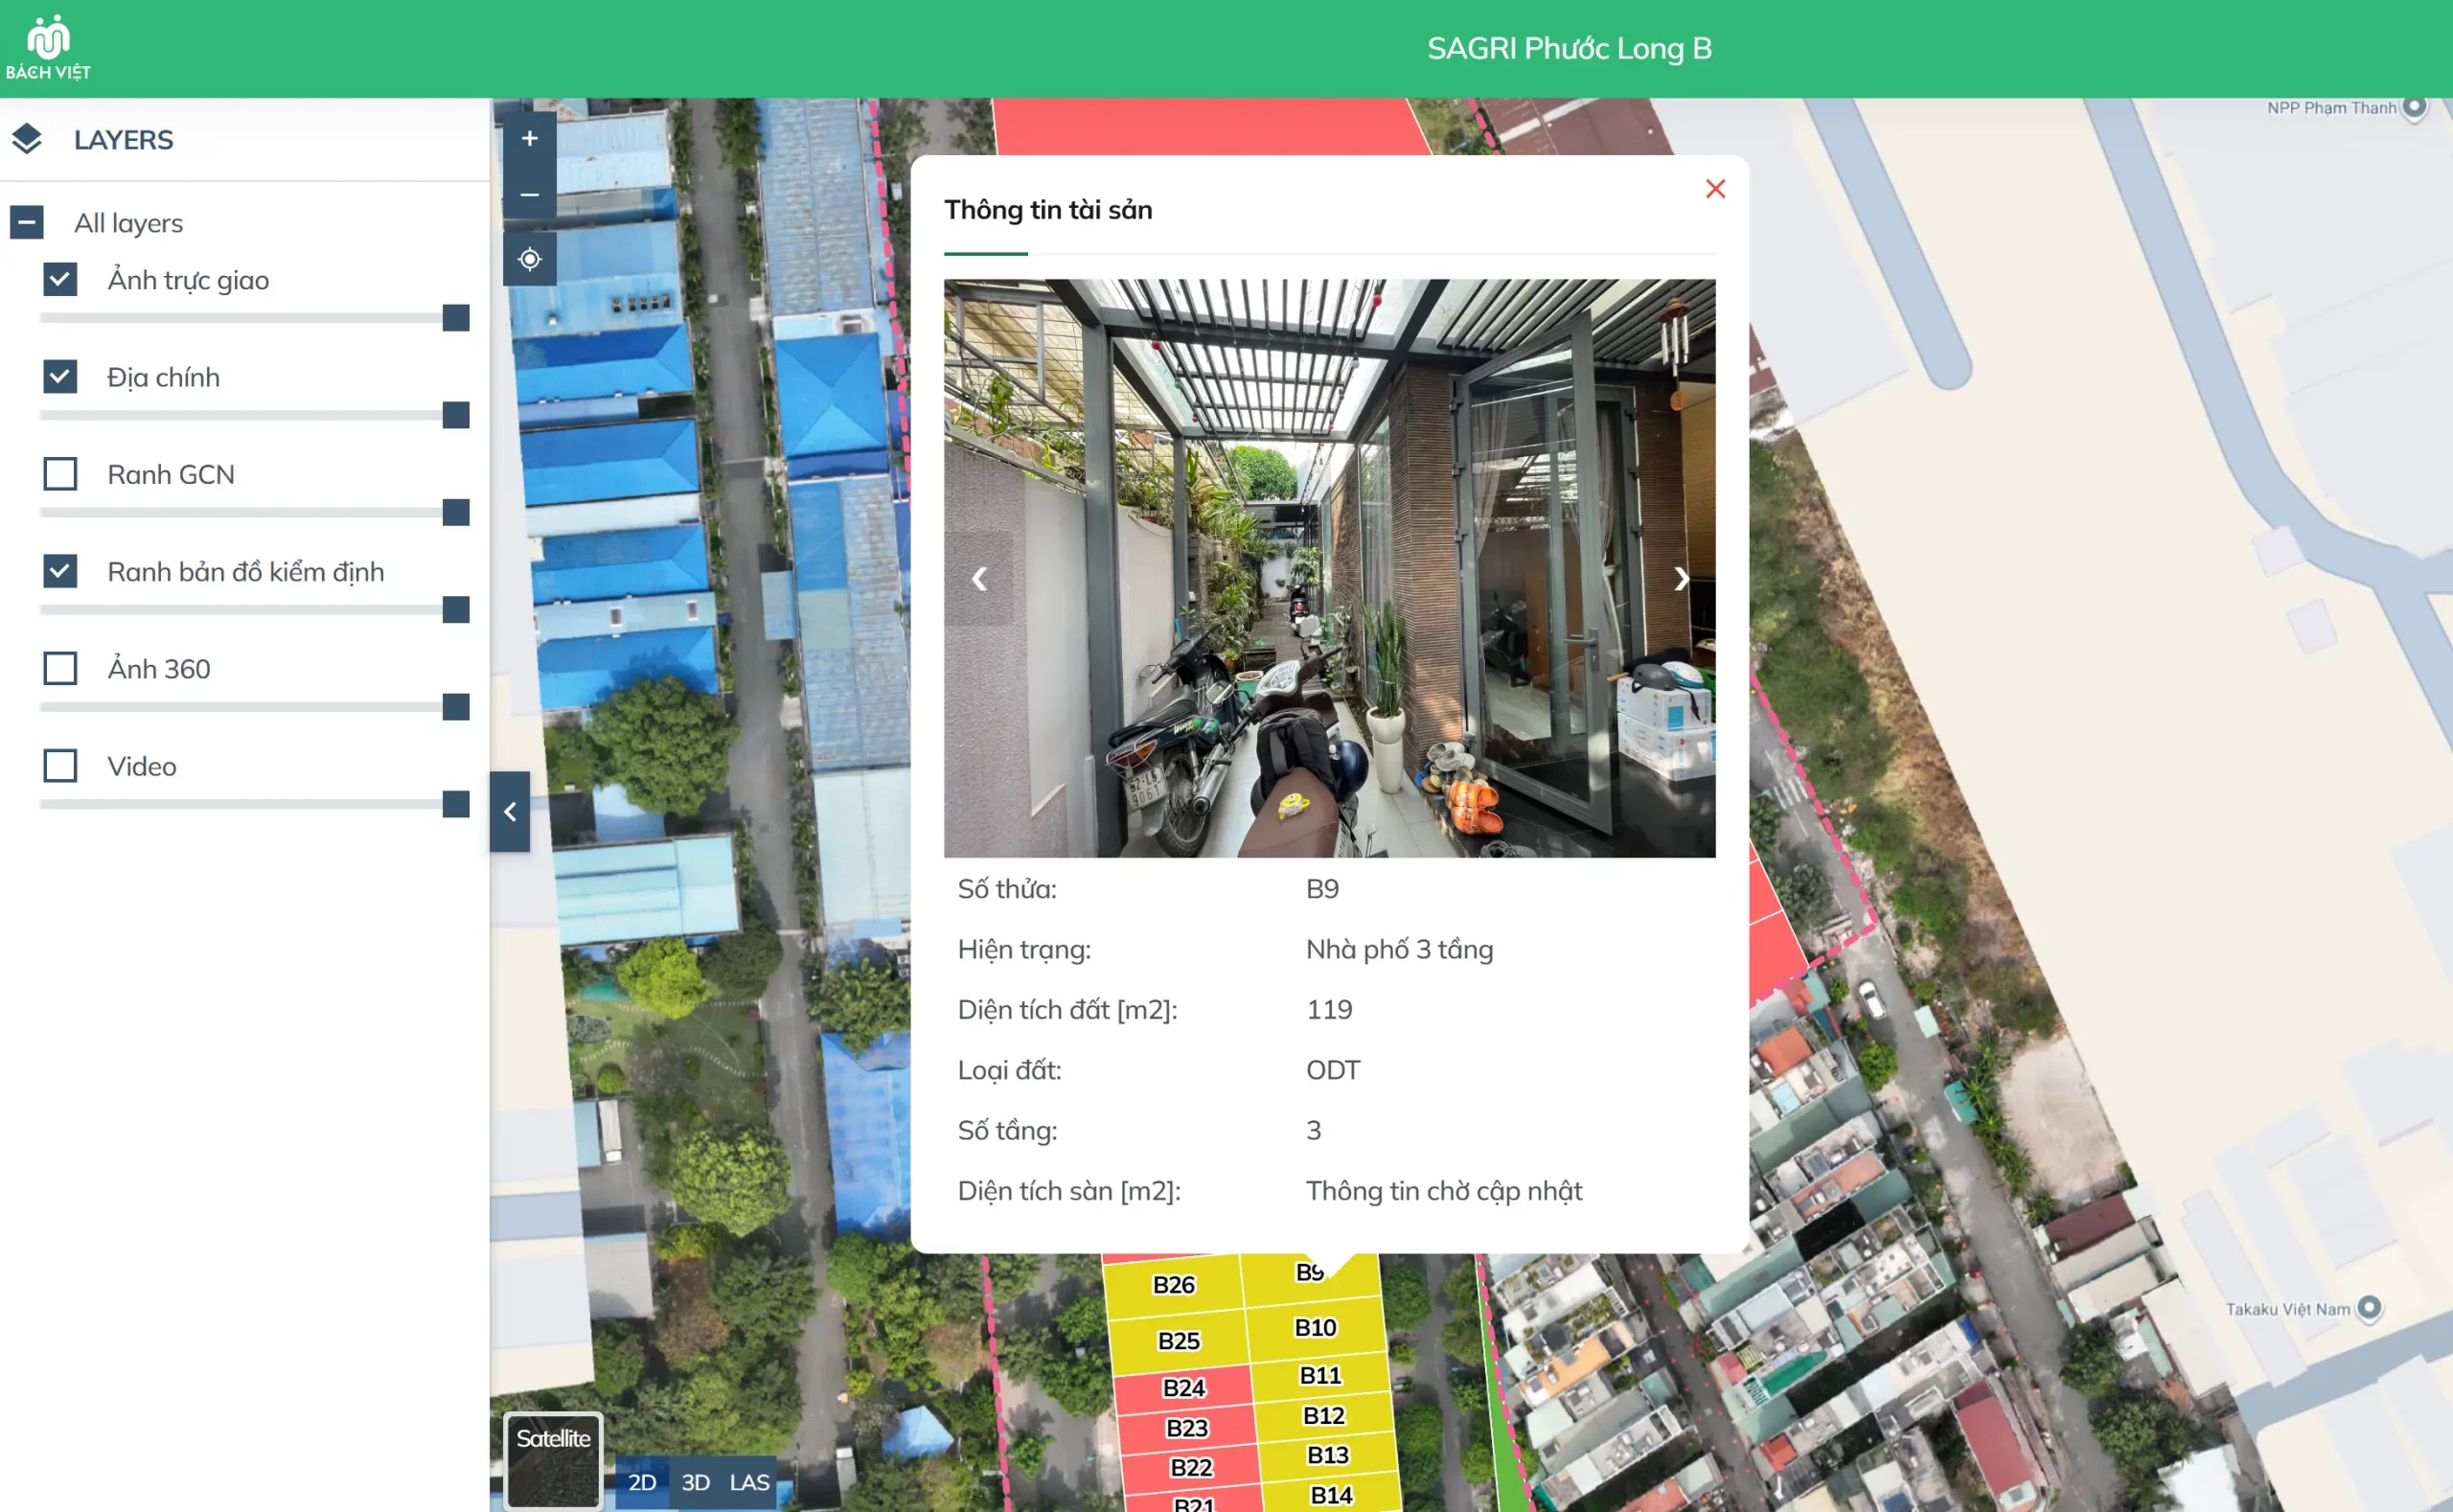The width and height of the screenshot is (2453, 1512).
Task: Click the LAYERS stack icon
Action: click(x=27, y=139)
